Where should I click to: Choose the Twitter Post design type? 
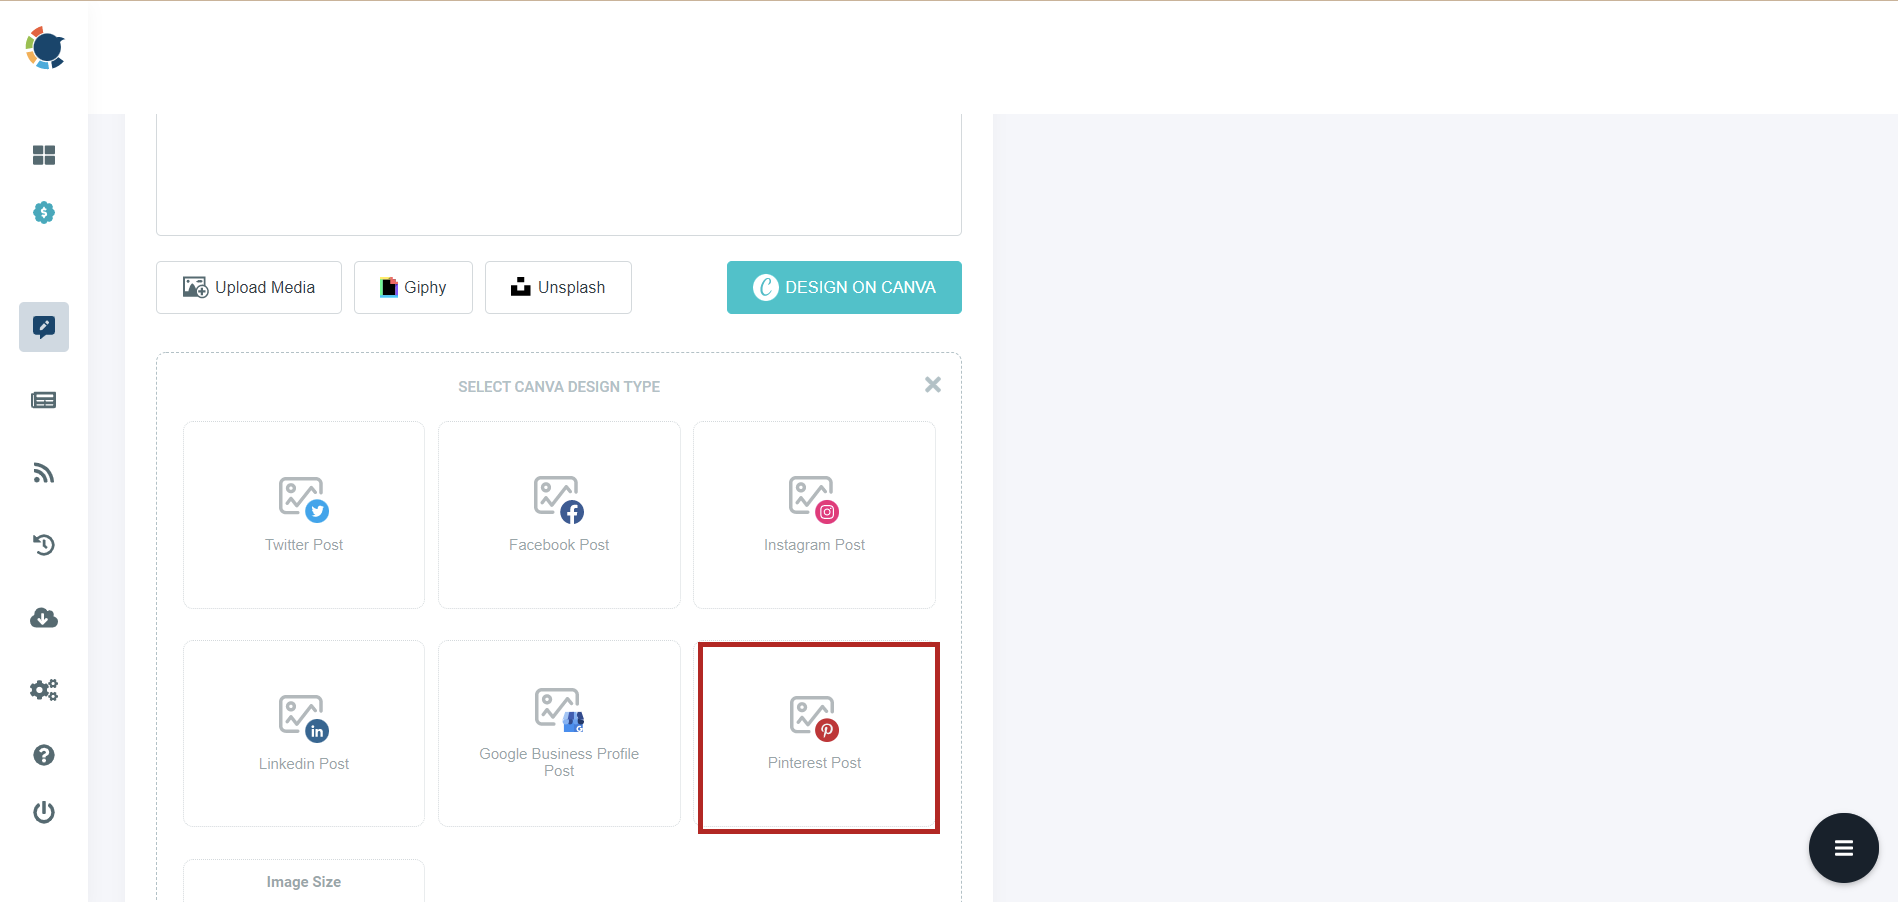click(x=304, y=515)
